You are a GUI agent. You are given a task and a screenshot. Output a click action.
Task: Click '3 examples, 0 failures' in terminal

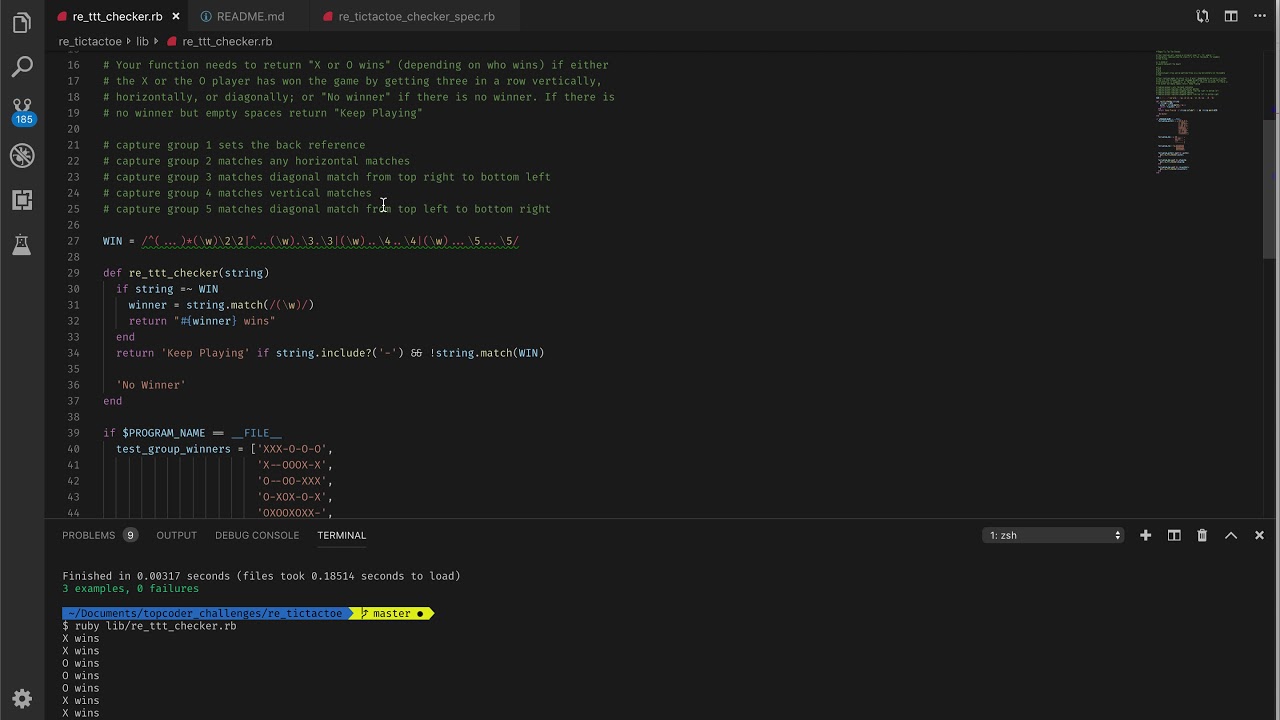[x=130, y=589]
